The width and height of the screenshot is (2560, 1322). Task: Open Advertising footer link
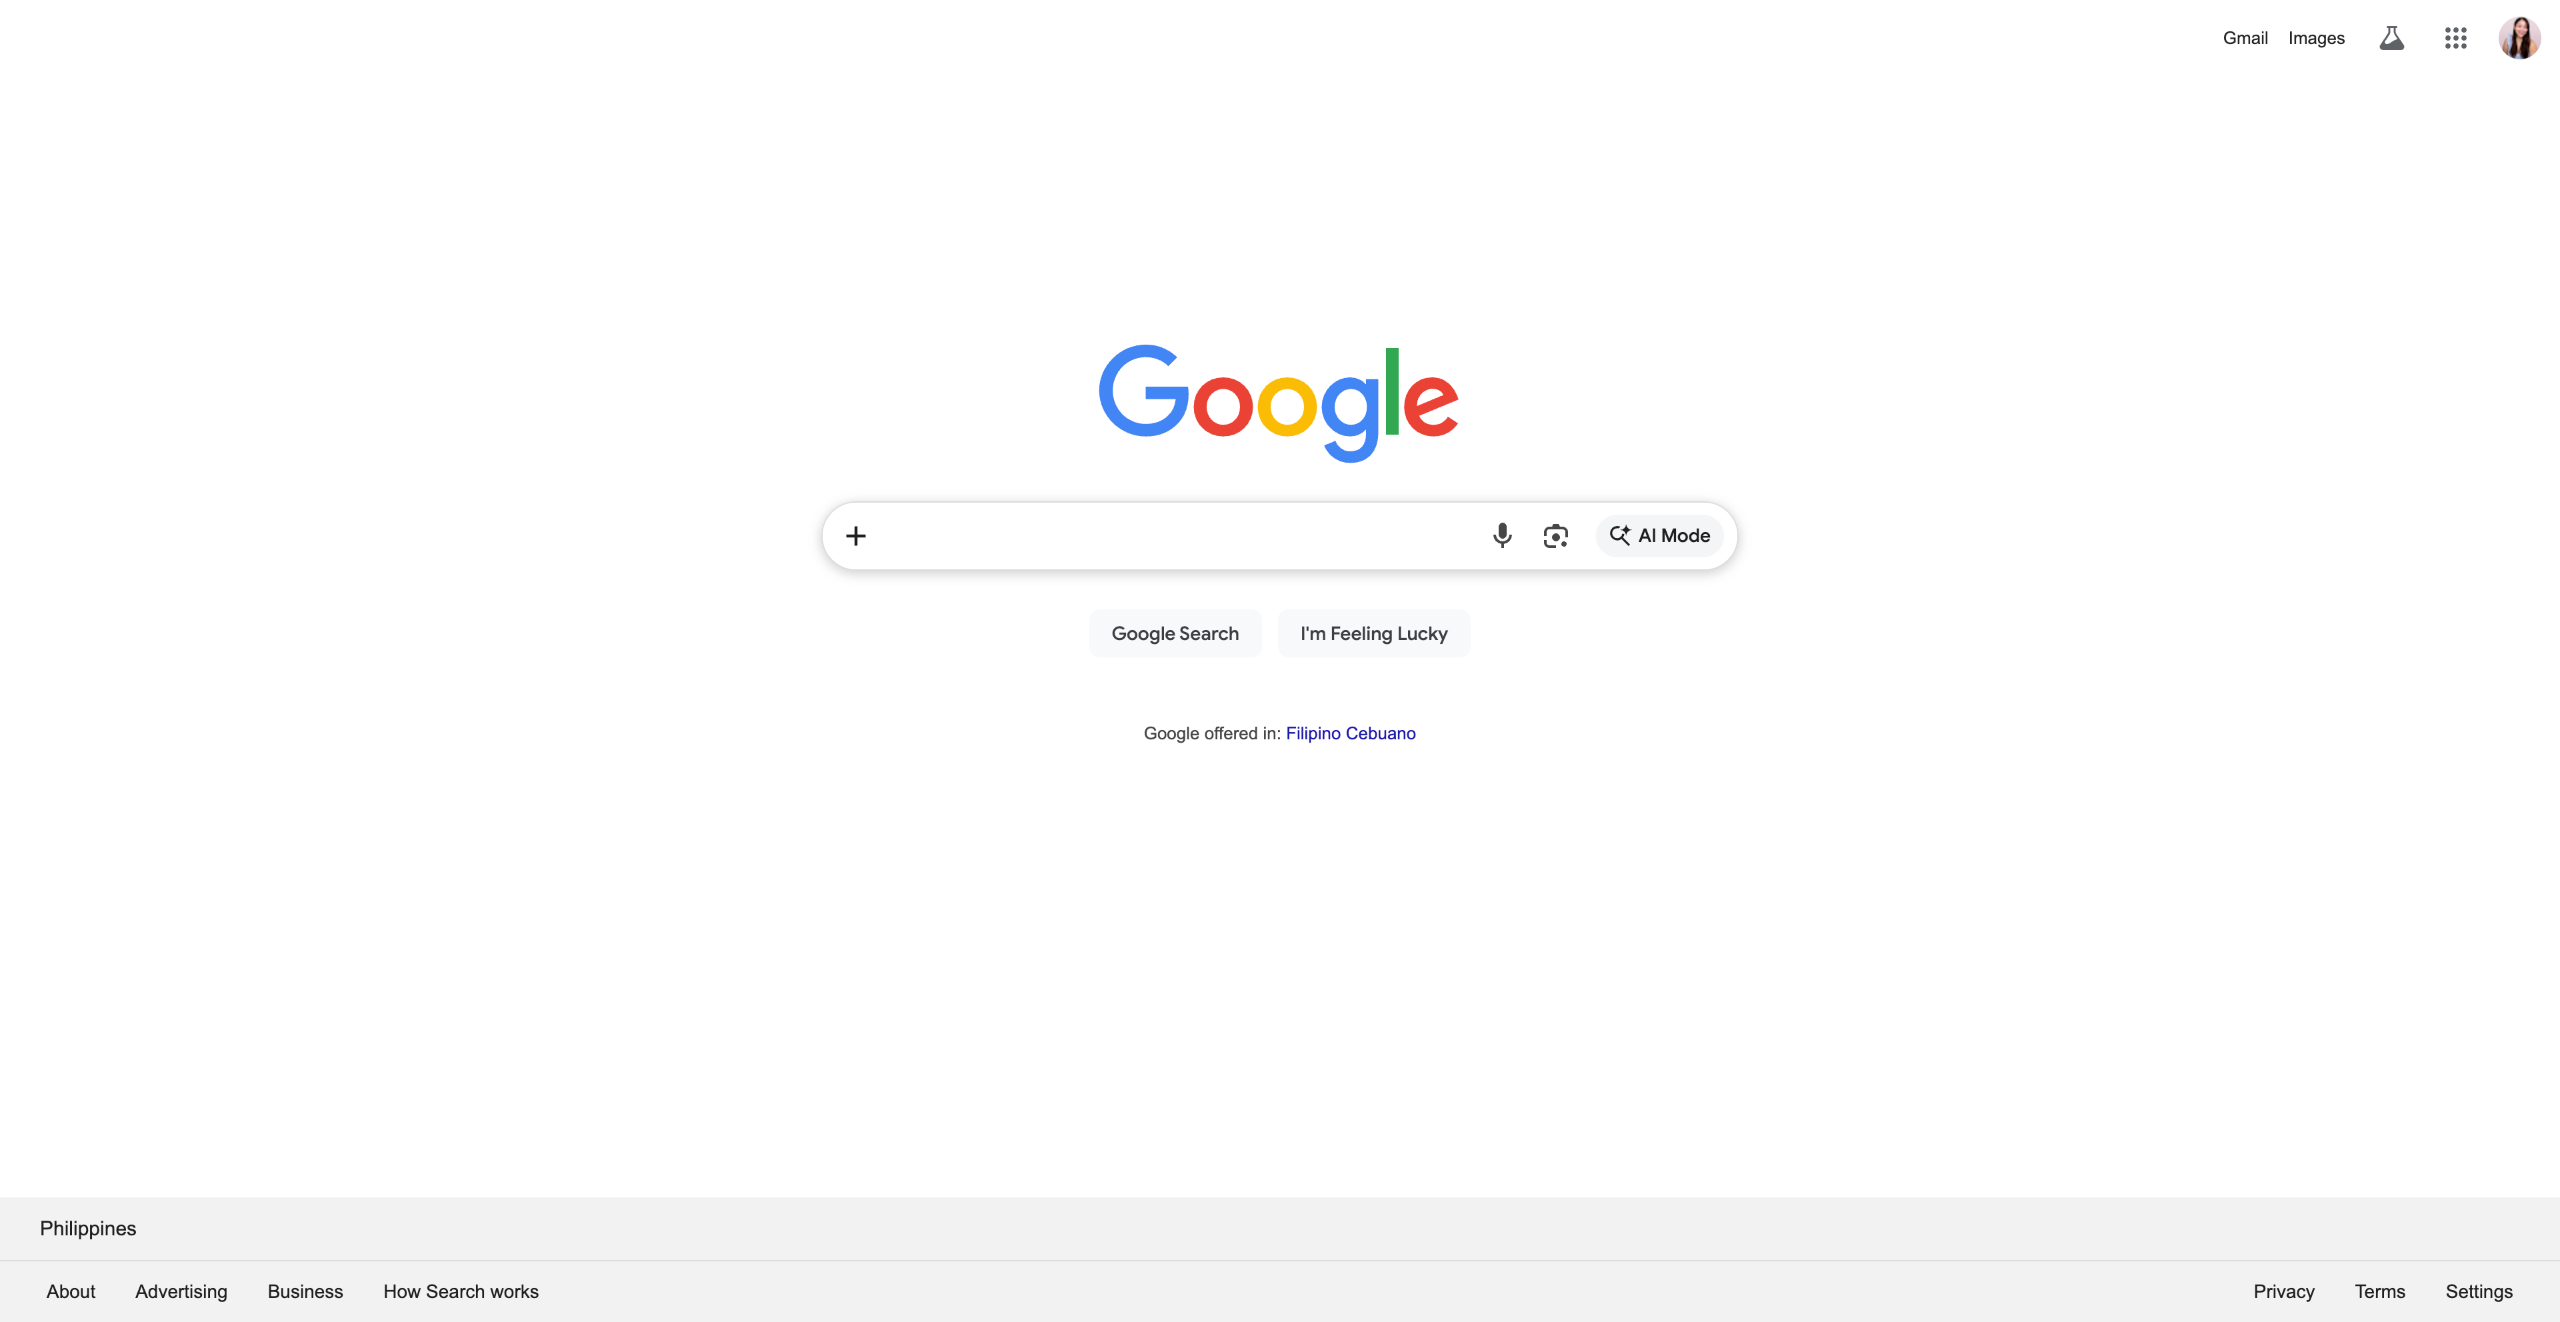[181, 1291]
